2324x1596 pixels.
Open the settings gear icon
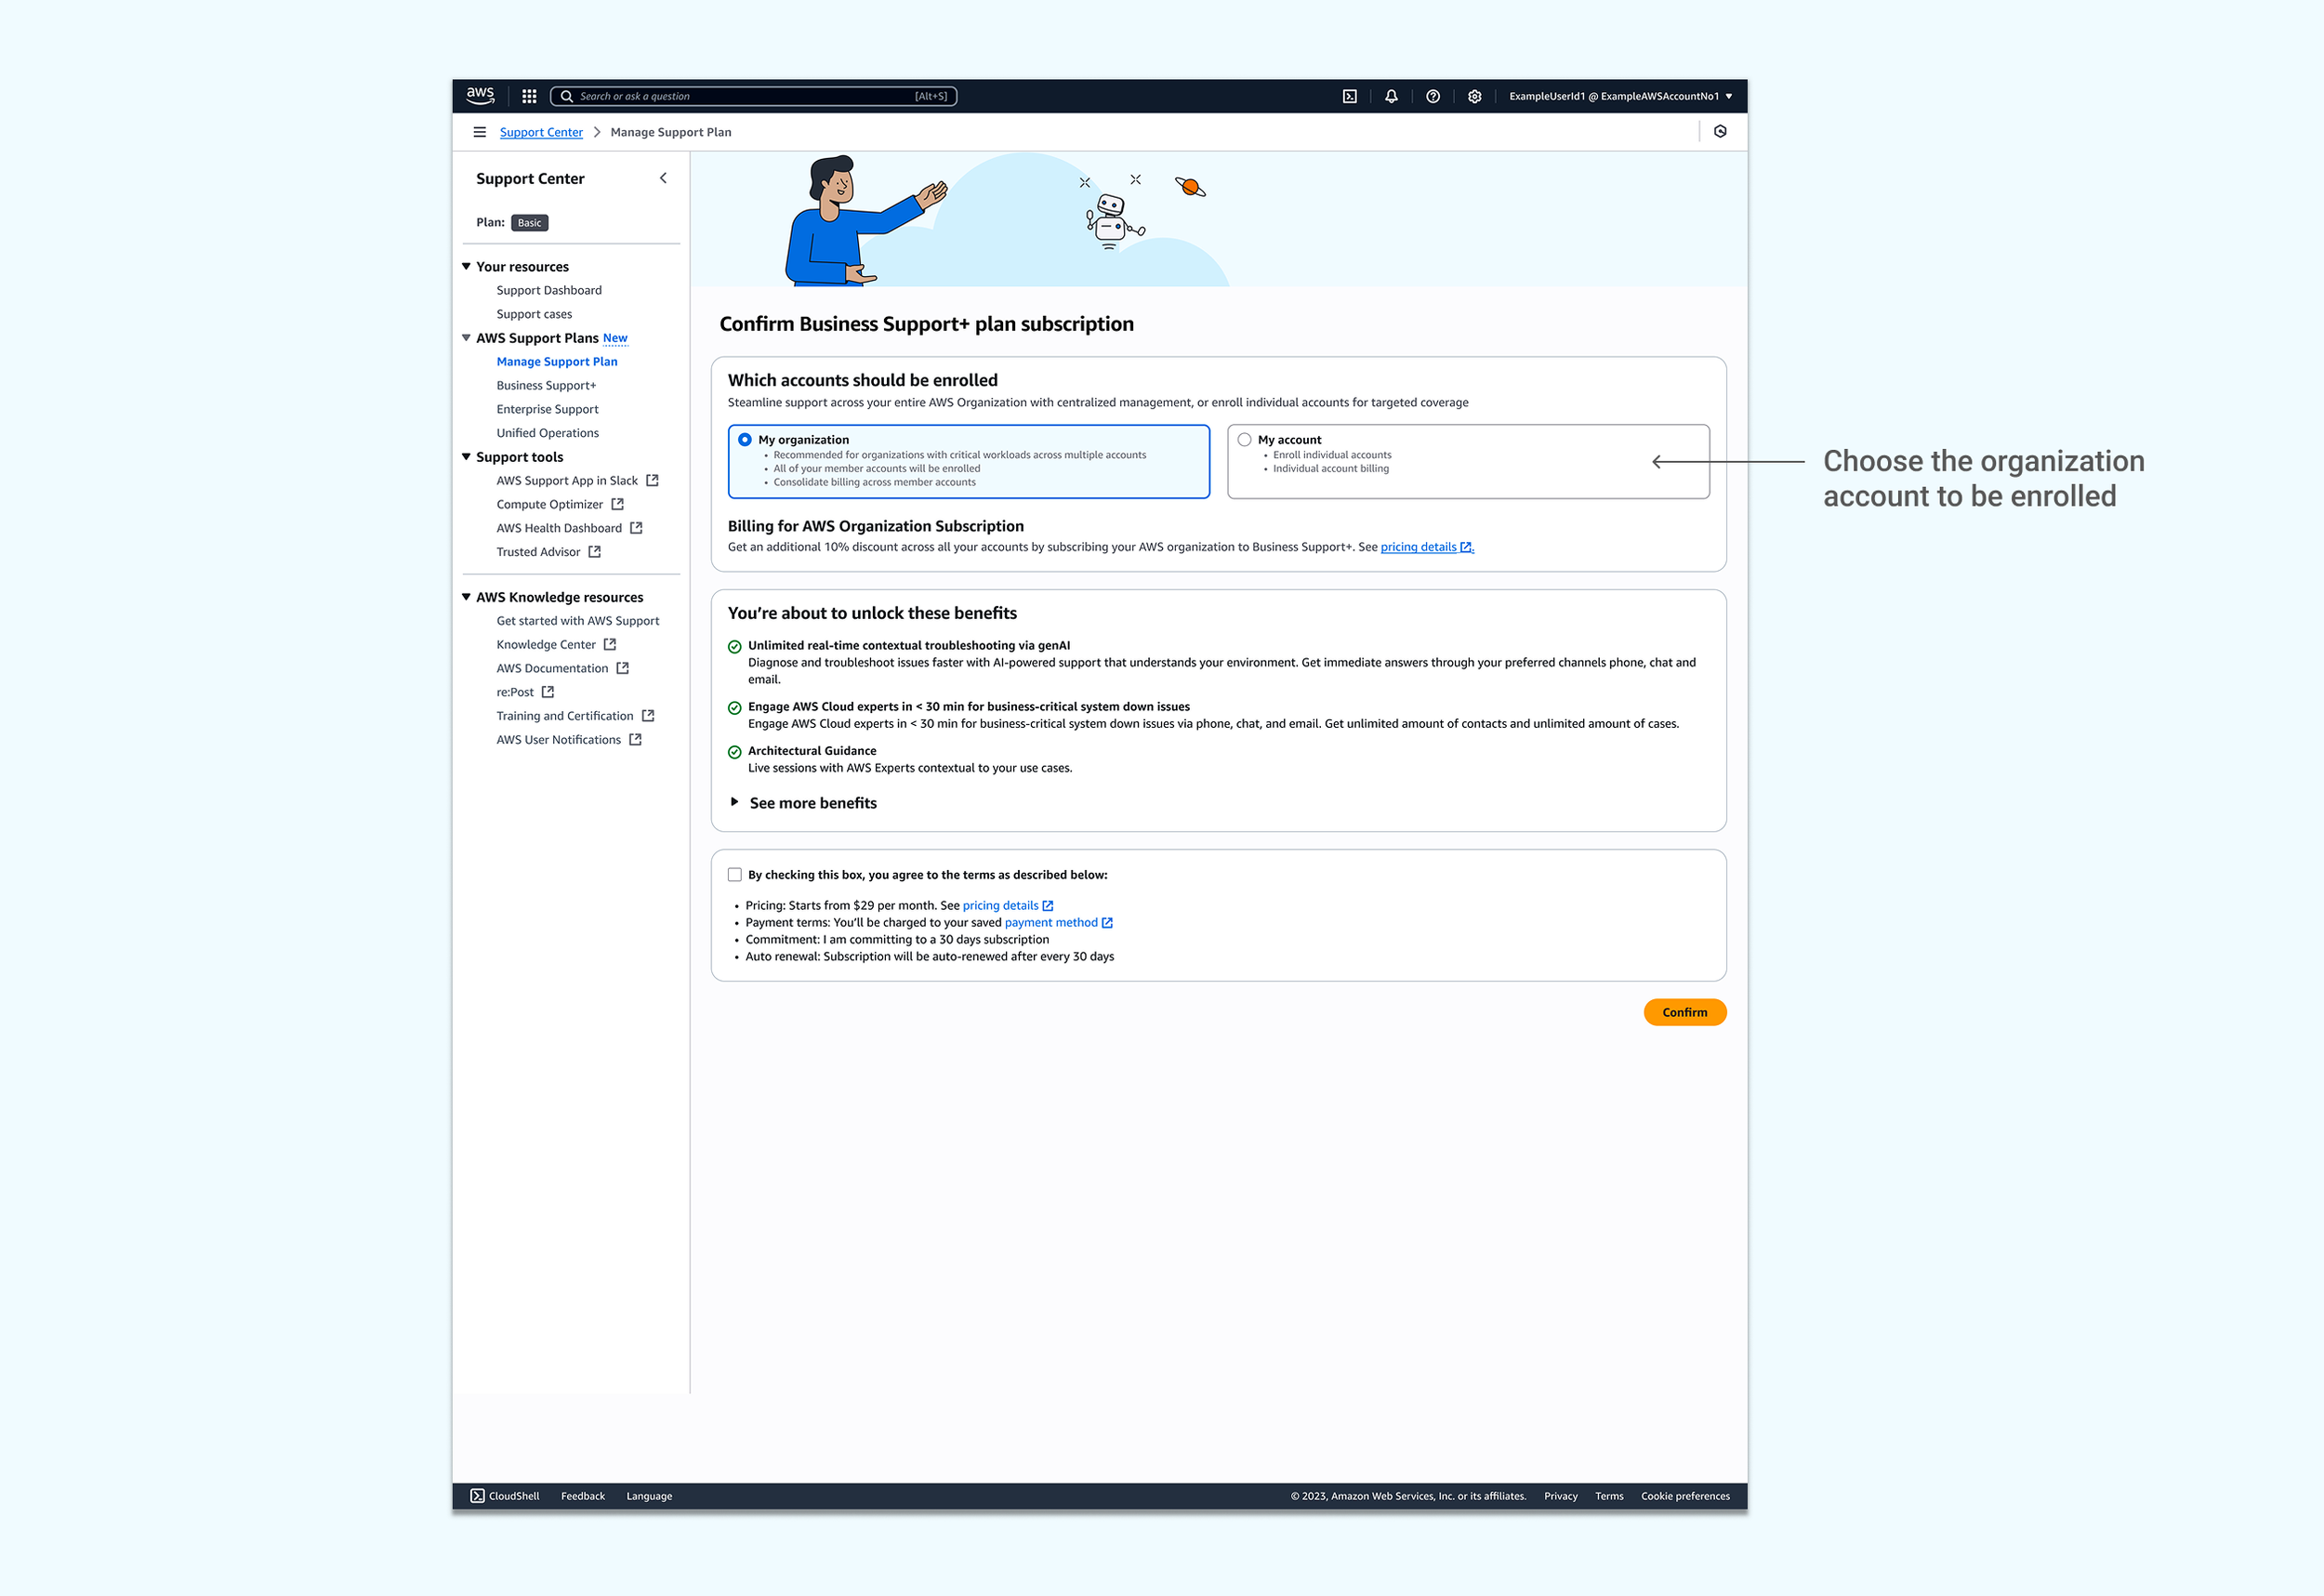point(1474,96)
